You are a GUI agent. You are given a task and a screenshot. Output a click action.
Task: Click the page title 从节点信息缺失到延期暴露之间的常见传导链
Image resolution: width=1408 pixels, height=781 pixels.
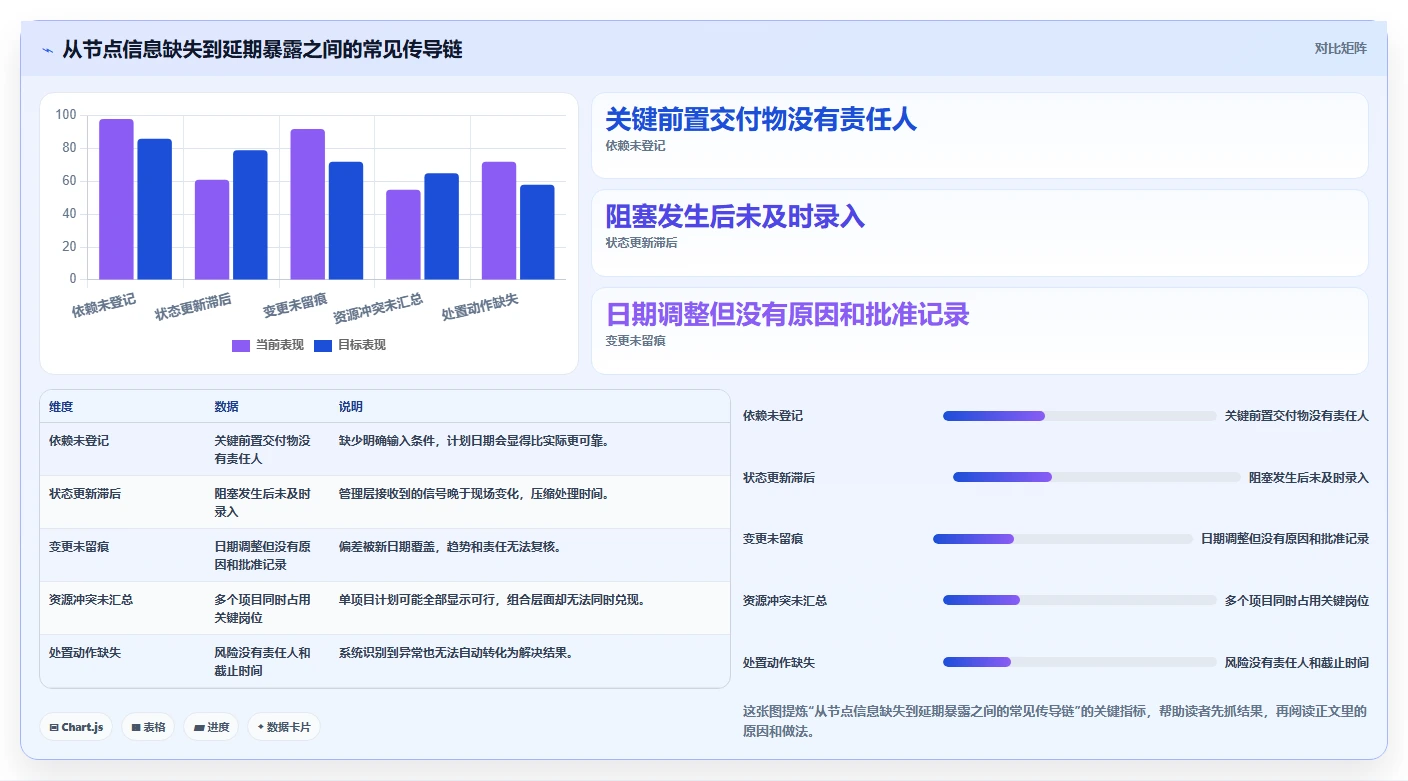click(262, 49)
